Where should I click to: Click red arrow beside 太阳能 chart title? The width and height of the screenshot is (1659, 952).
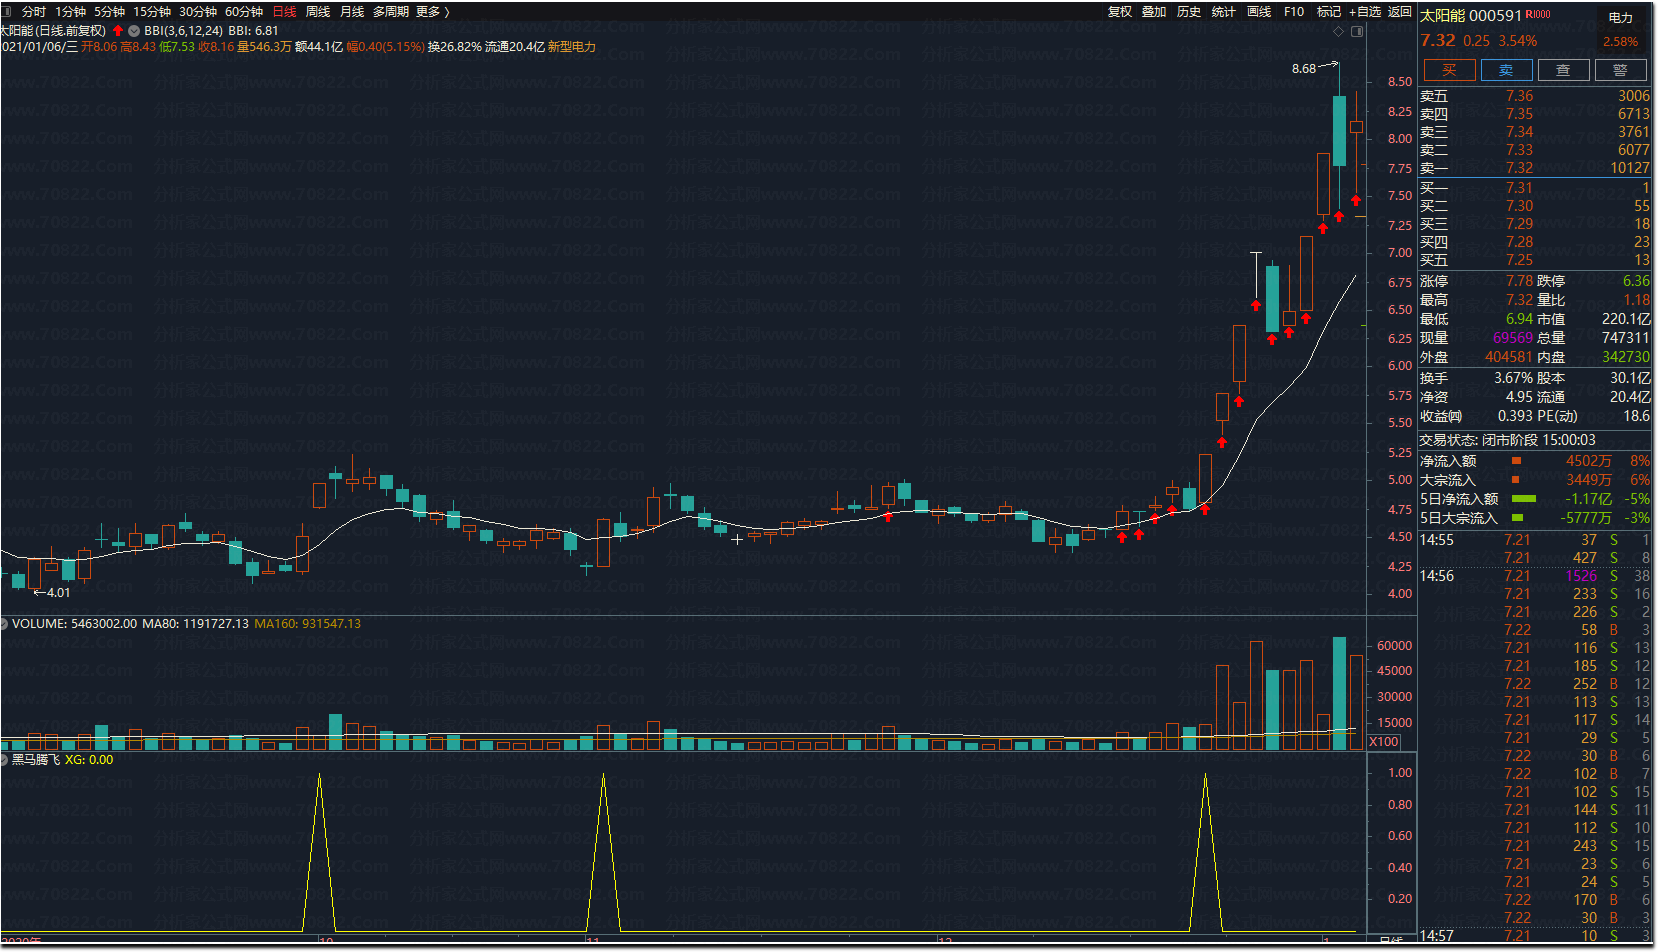click(118, 31)
